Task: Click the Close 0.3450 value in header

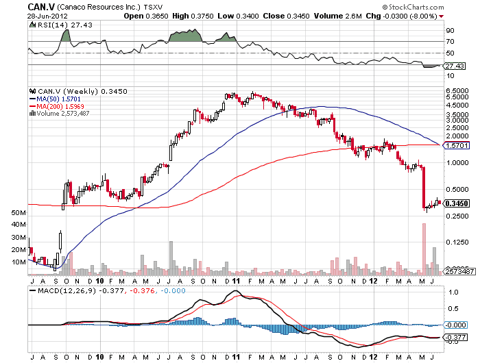Action: [x=286, y=16]
